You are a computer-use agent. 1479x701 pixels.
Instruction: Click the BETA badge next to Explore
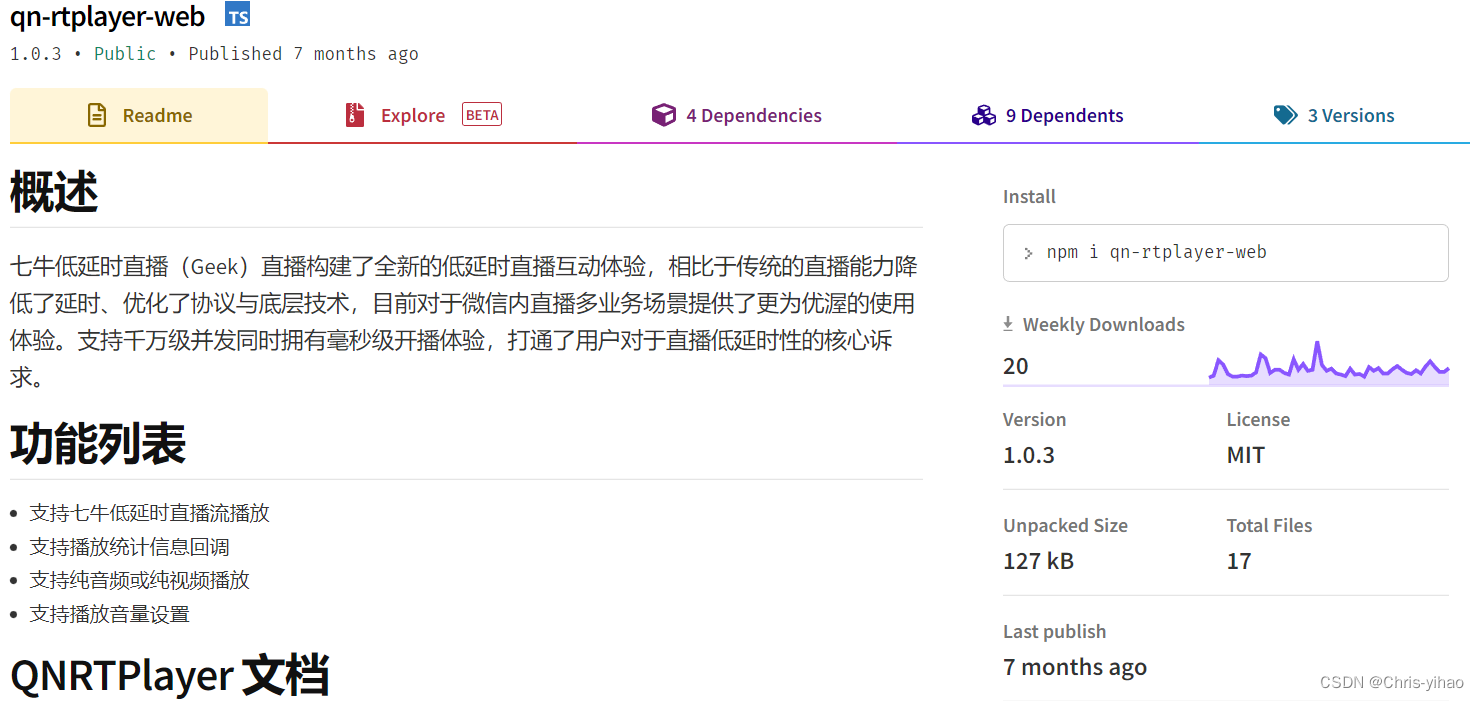pyautogui.click(x=482, y=114)
